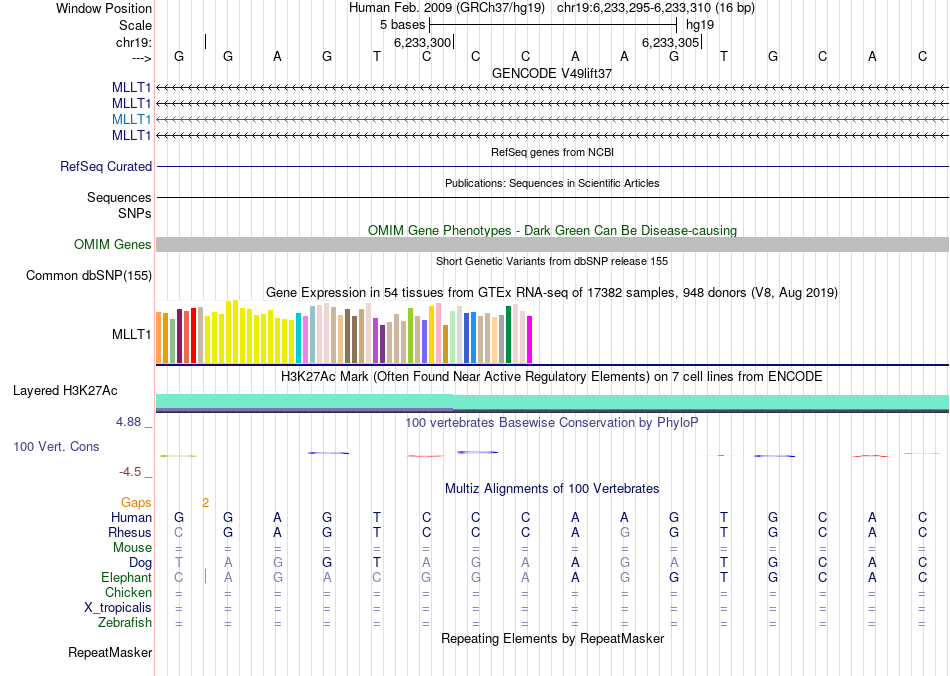Select the Human alignment row label
The width and height of the screenshot is (950, 676).
[x=131, y=517]
